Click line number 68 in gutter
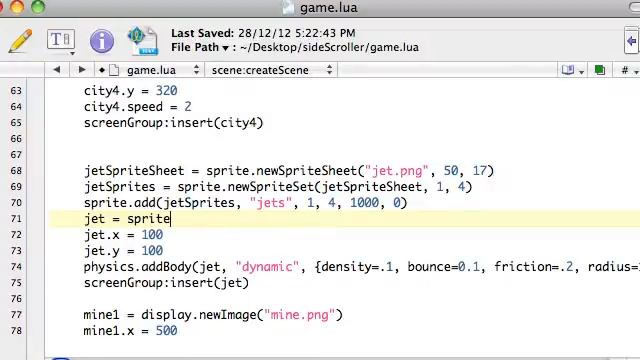Image resolution: width=640 pixels, height=360 pixels. (x=16, y=171)
